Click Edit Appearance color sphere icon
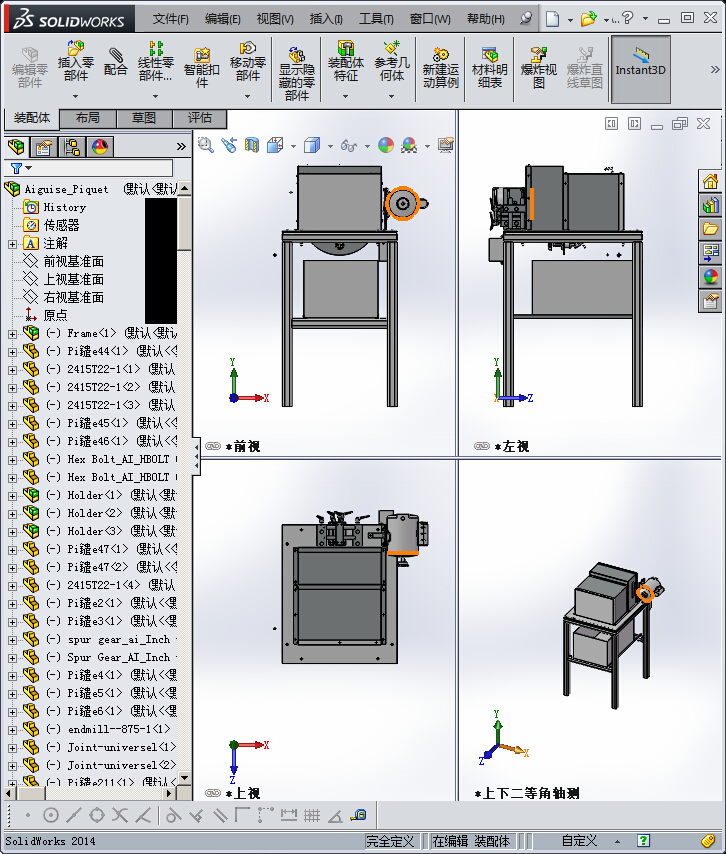726x854 pixels. [386, 145]
